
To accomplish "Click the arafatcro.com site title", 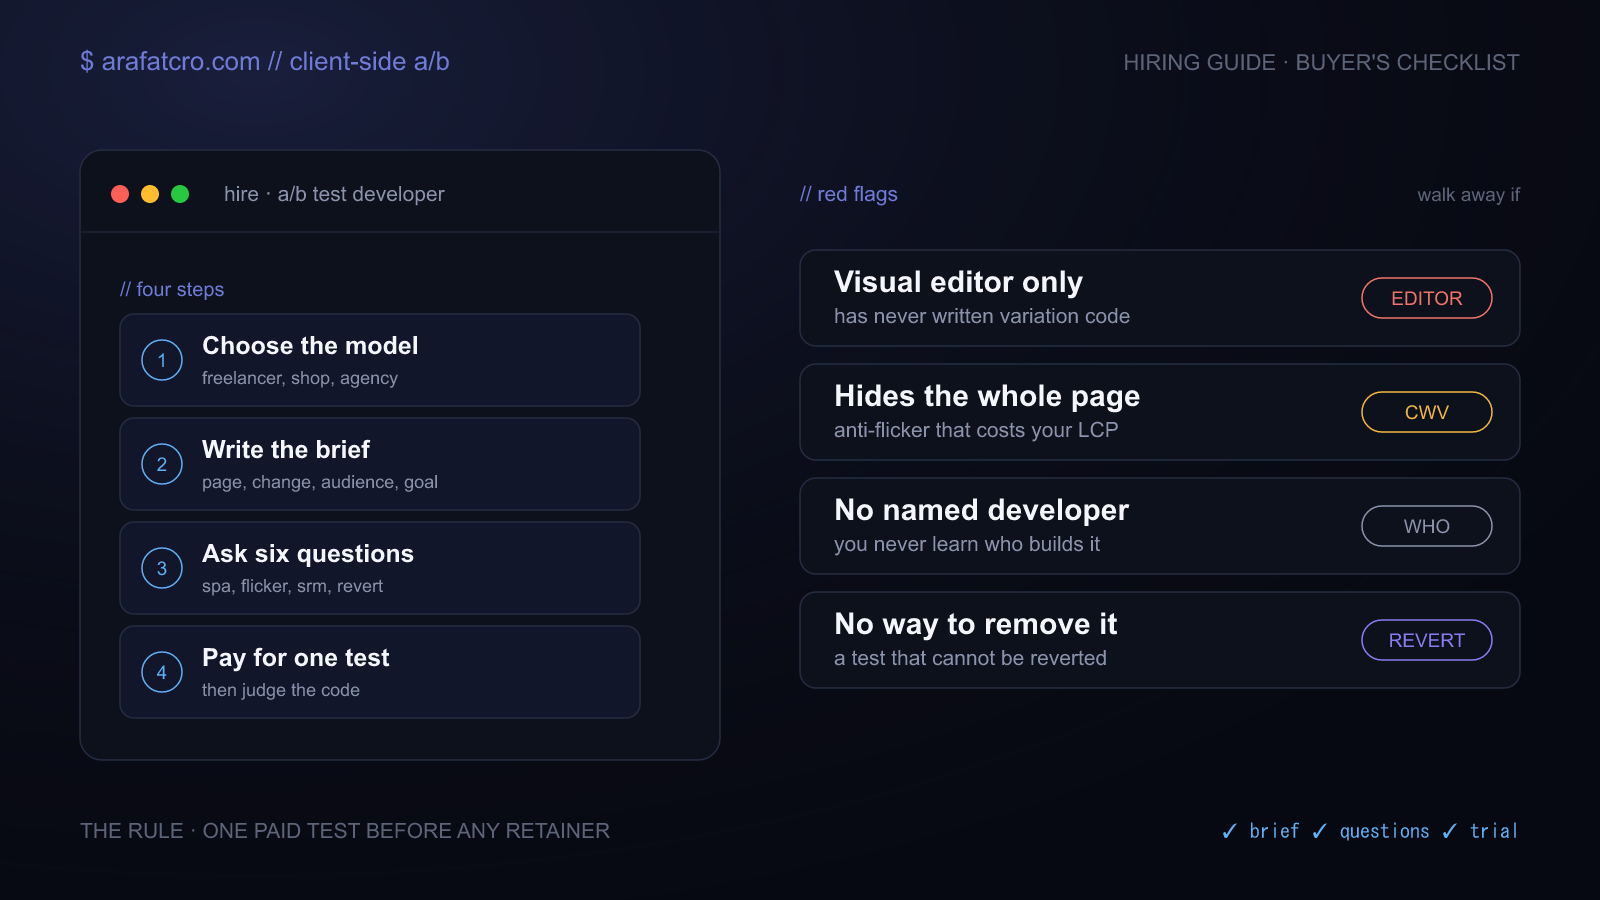I will [265, 62].
